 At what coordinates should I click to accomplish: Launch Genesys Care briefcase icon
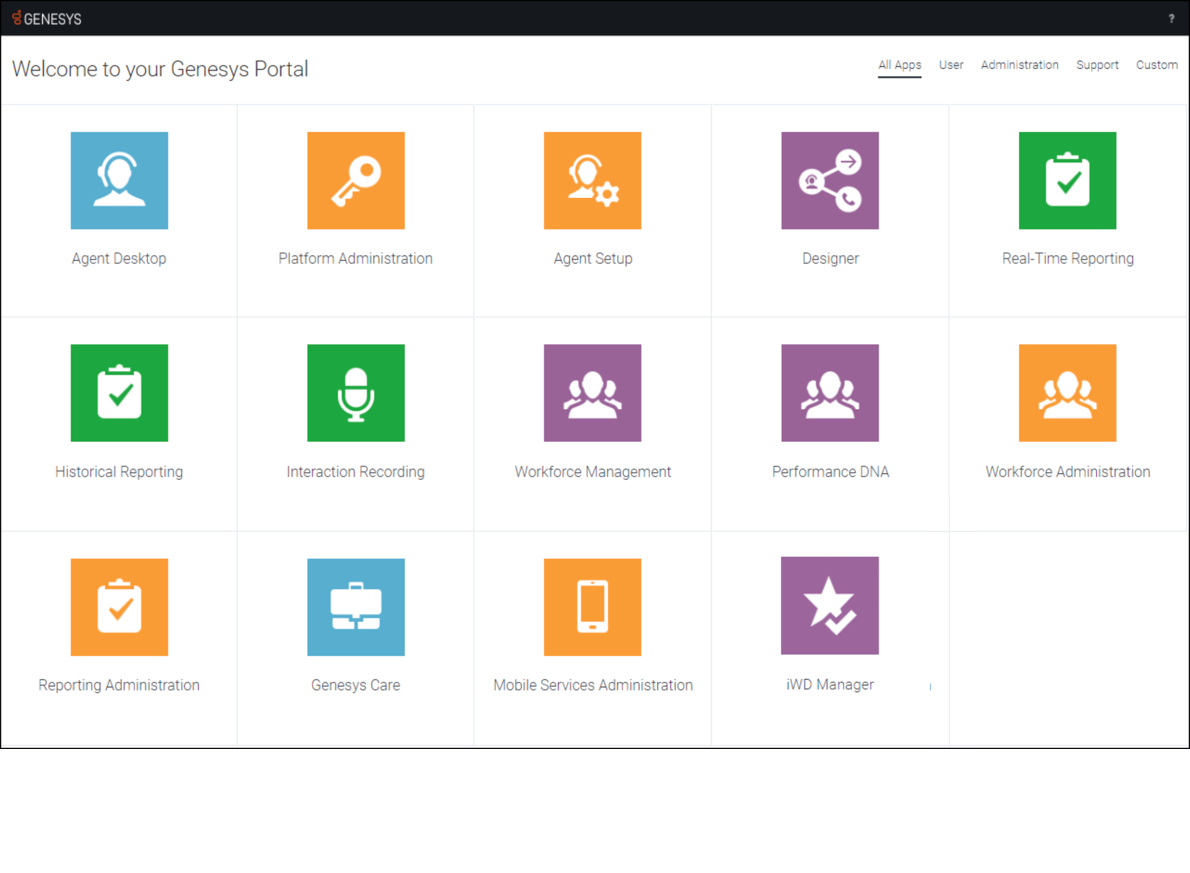coord(356,607)
